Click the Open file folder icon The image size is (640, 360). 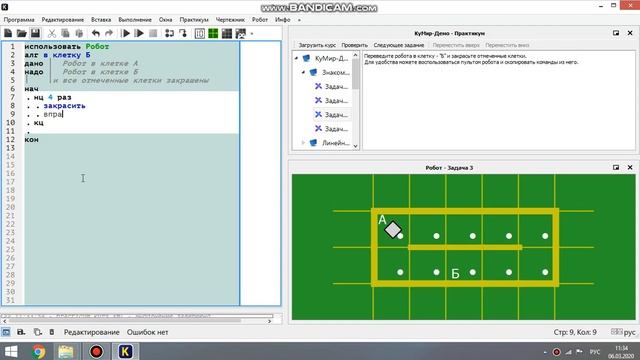[x=21, y=33]
